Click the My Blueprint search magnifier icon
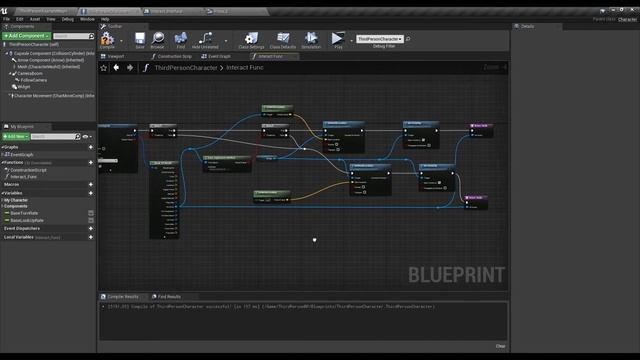This screenshot has height=360, width=640. (x=78, y=136)
